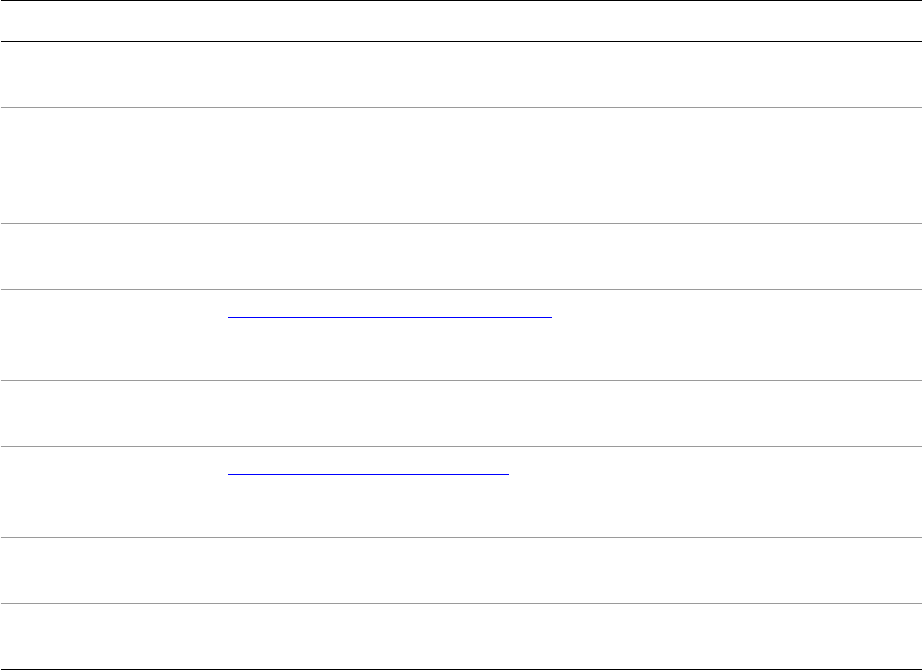Click empty area below the shorter blue link

571,507
